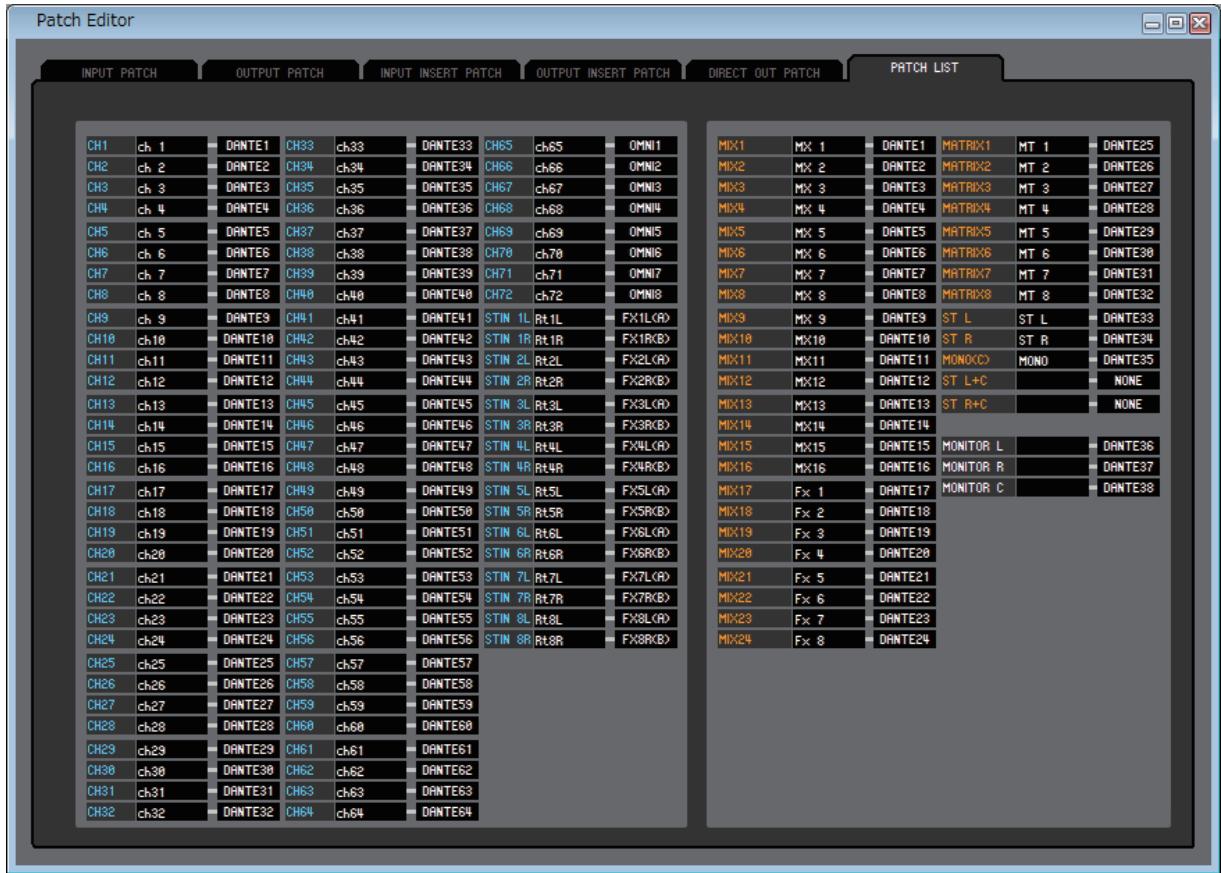This screenshot has width=1221, height=873.
Task: Click the DANTE38 patch for MONITOR C
Action: point(1128,487)
